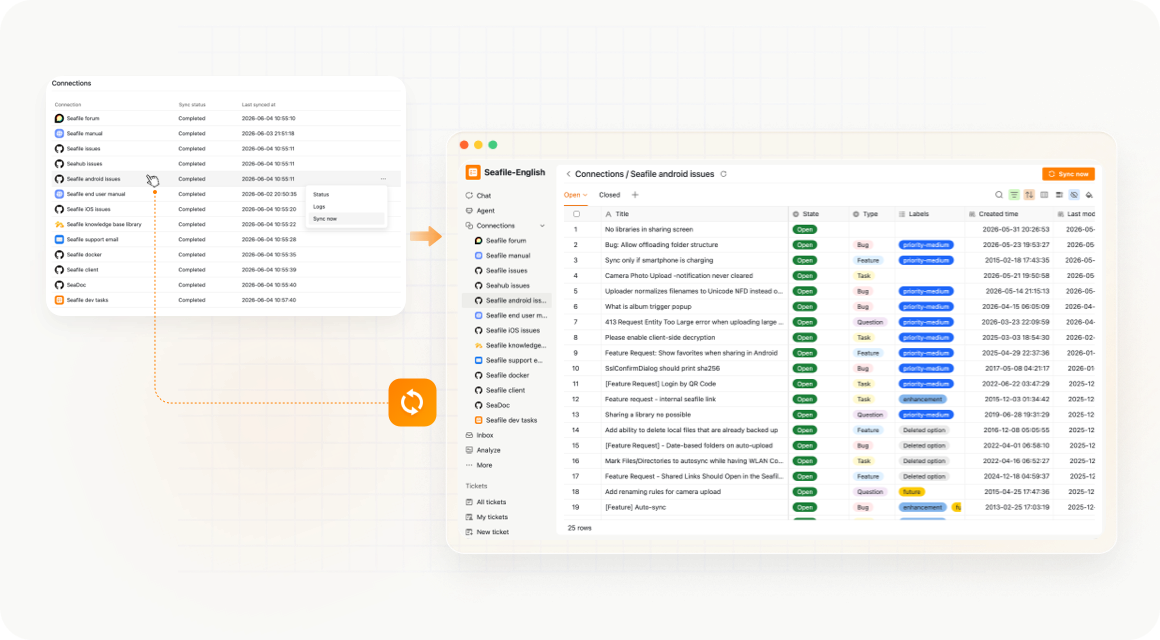Click the 'future' label in row 18
The width and height of the screenshot is (1160, 640).
(911, 492)
